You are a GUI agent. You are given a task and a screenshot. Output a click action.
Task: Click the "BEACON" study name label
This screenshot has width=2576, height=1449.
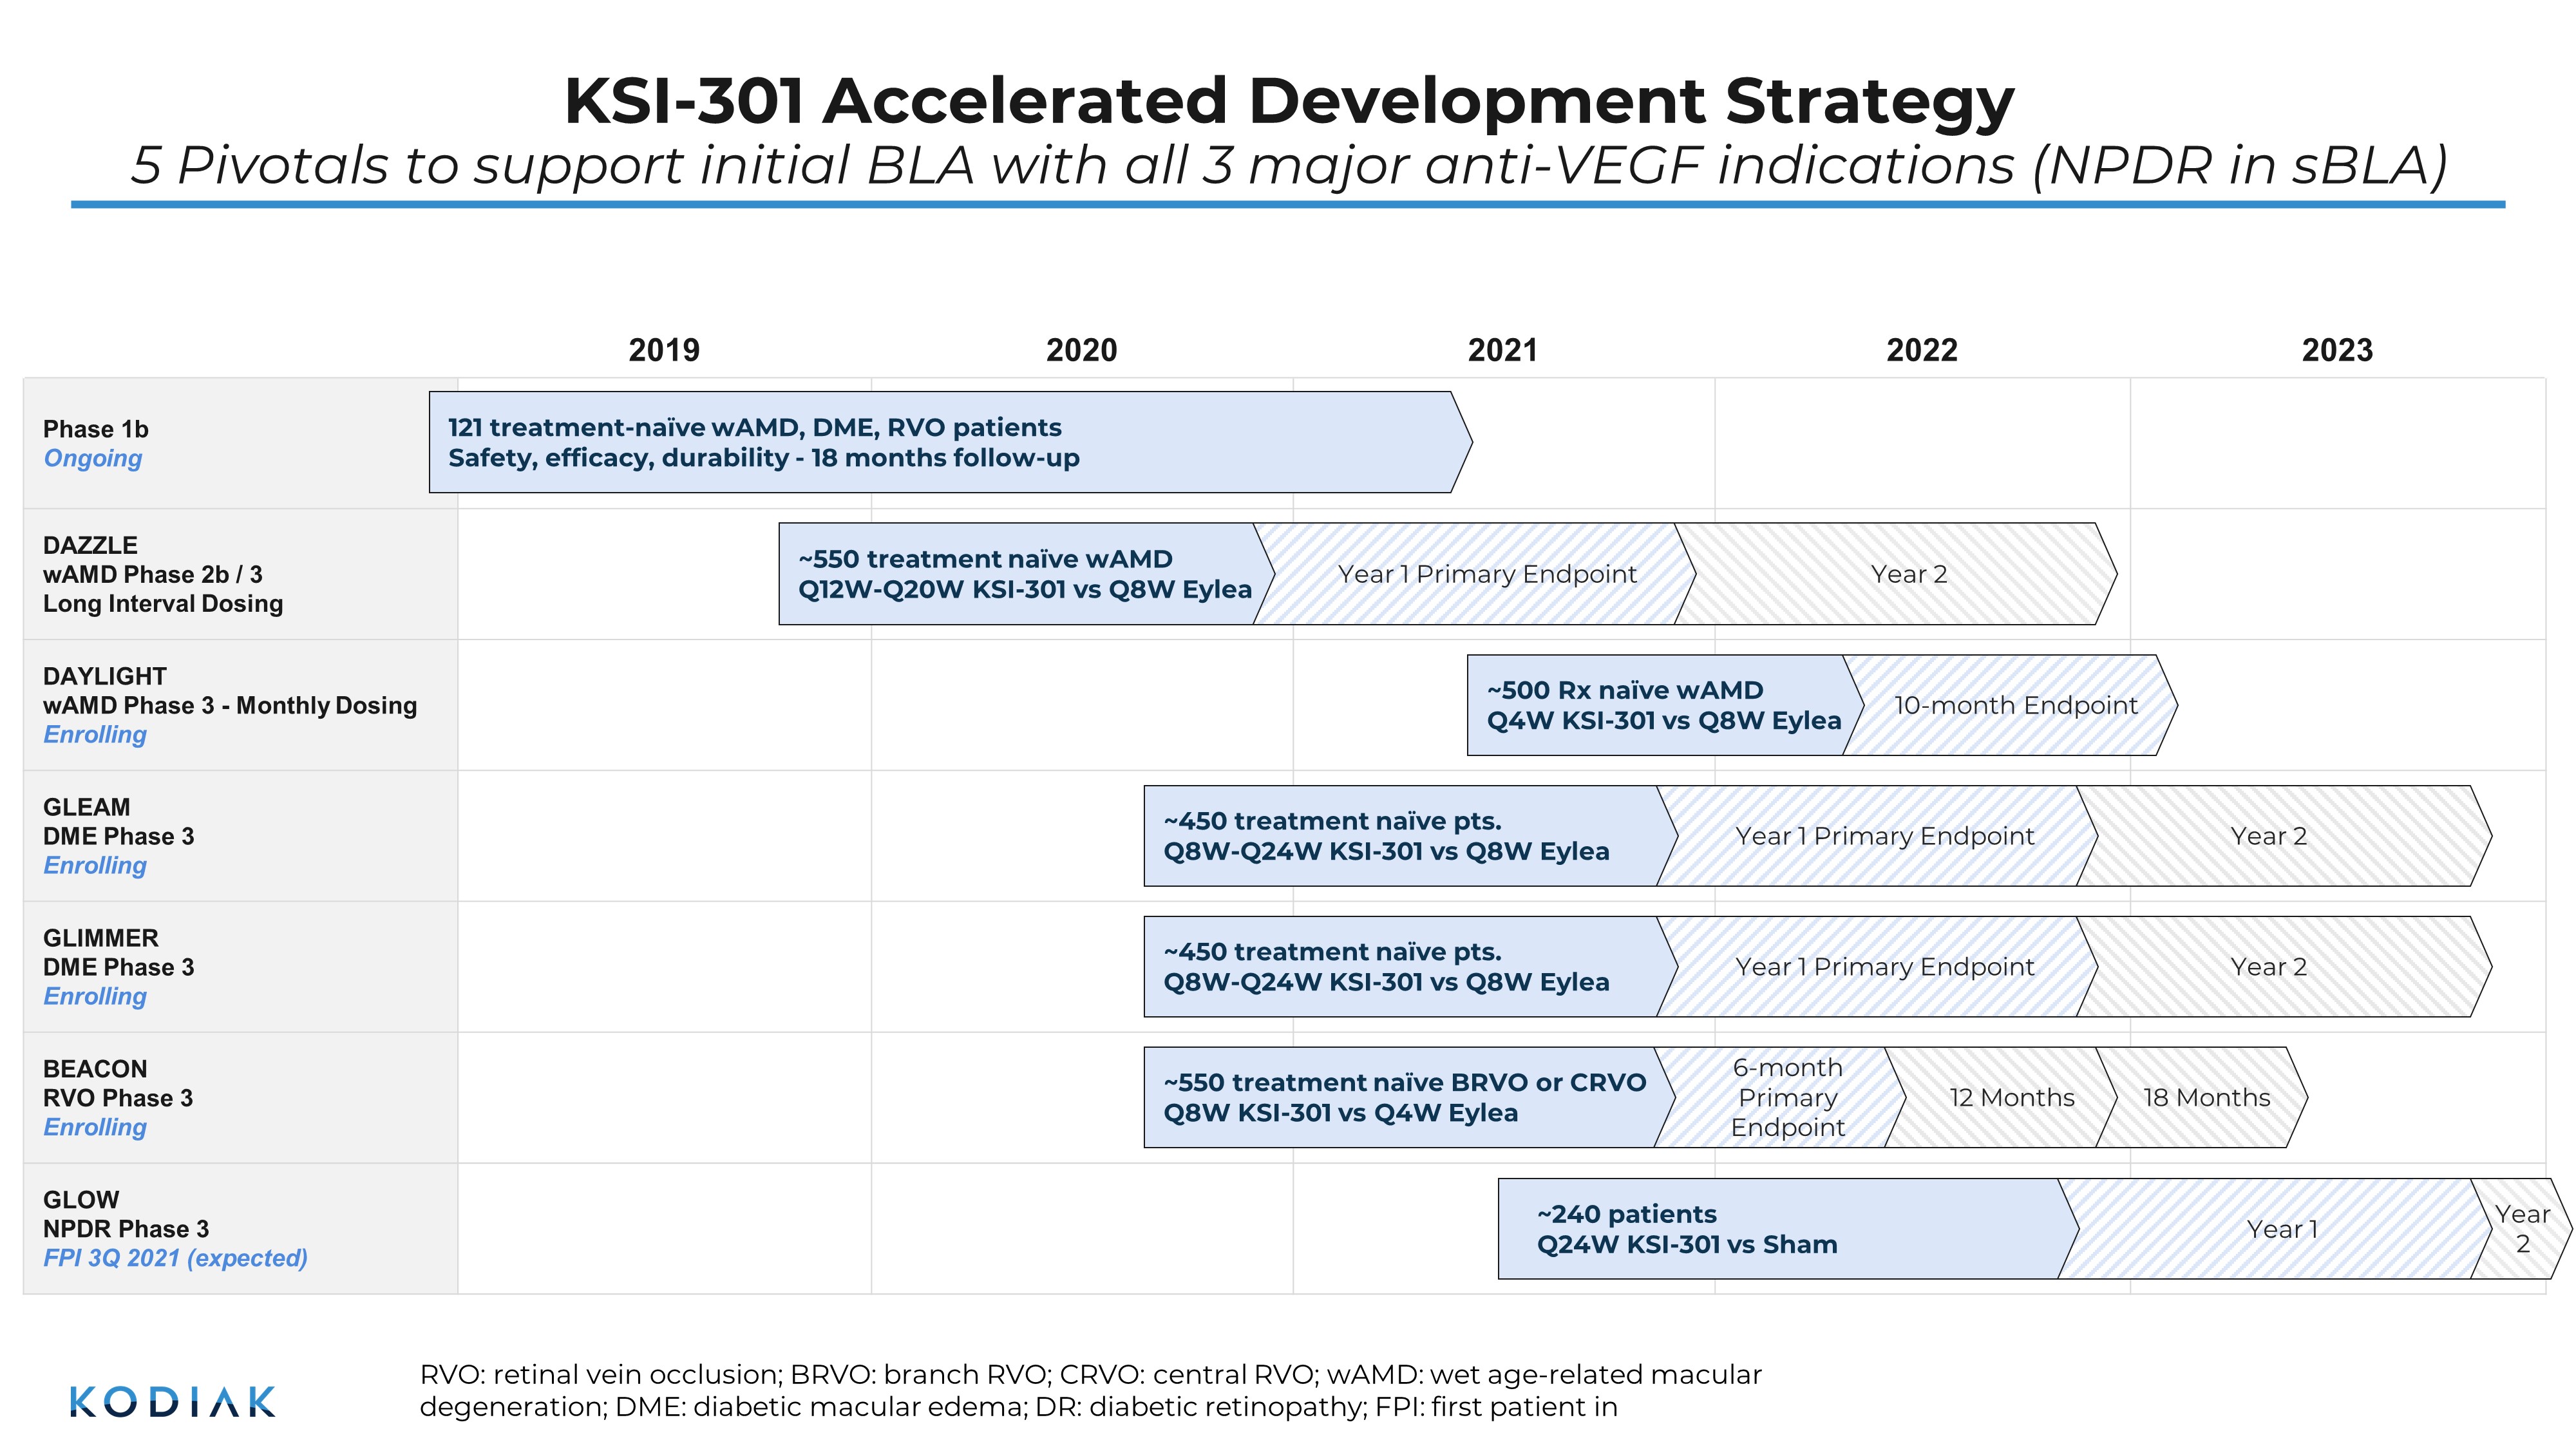point(95,1069)
